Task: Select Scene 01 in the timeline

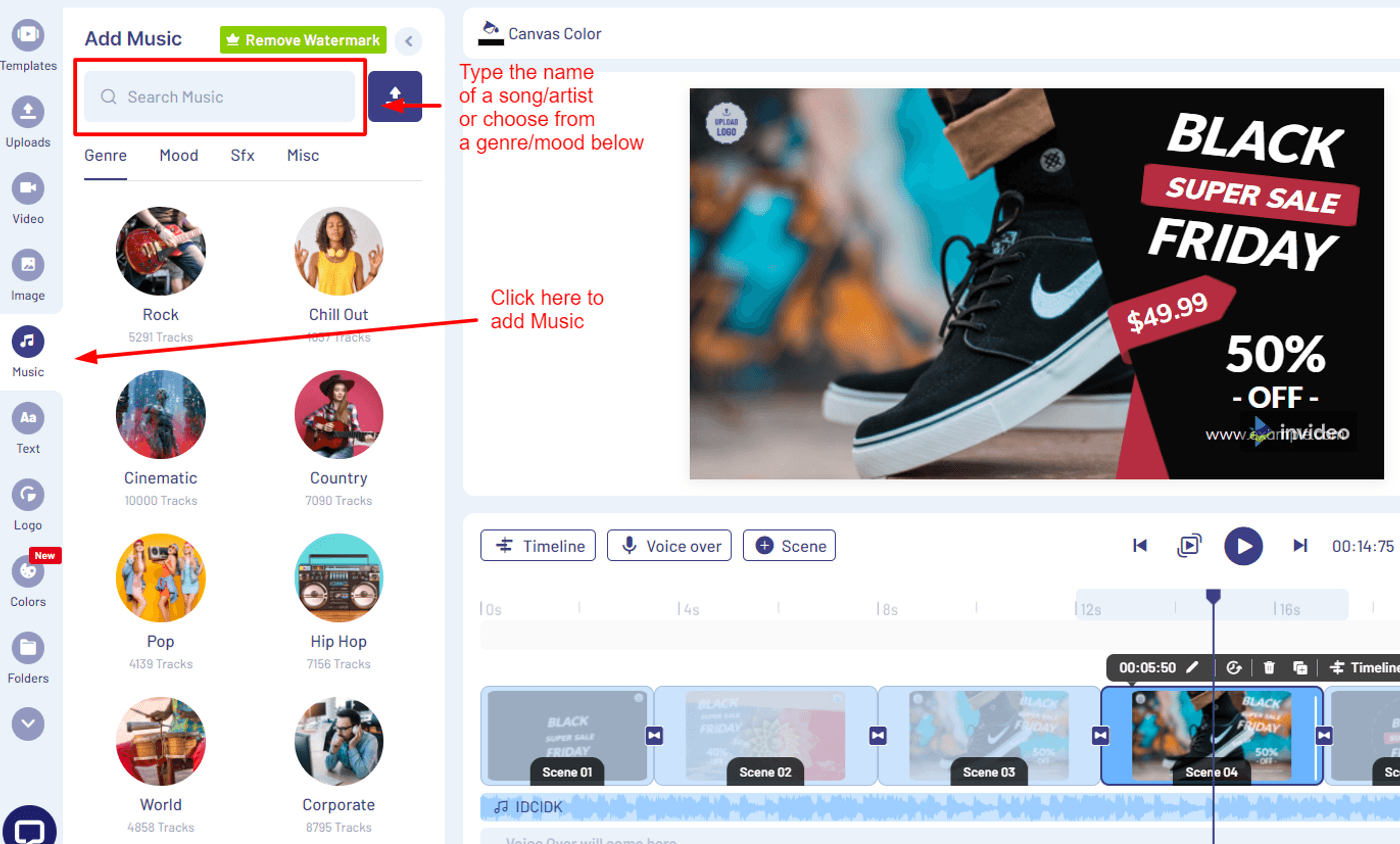Action: pyautogui.click(x=567, y=735)
